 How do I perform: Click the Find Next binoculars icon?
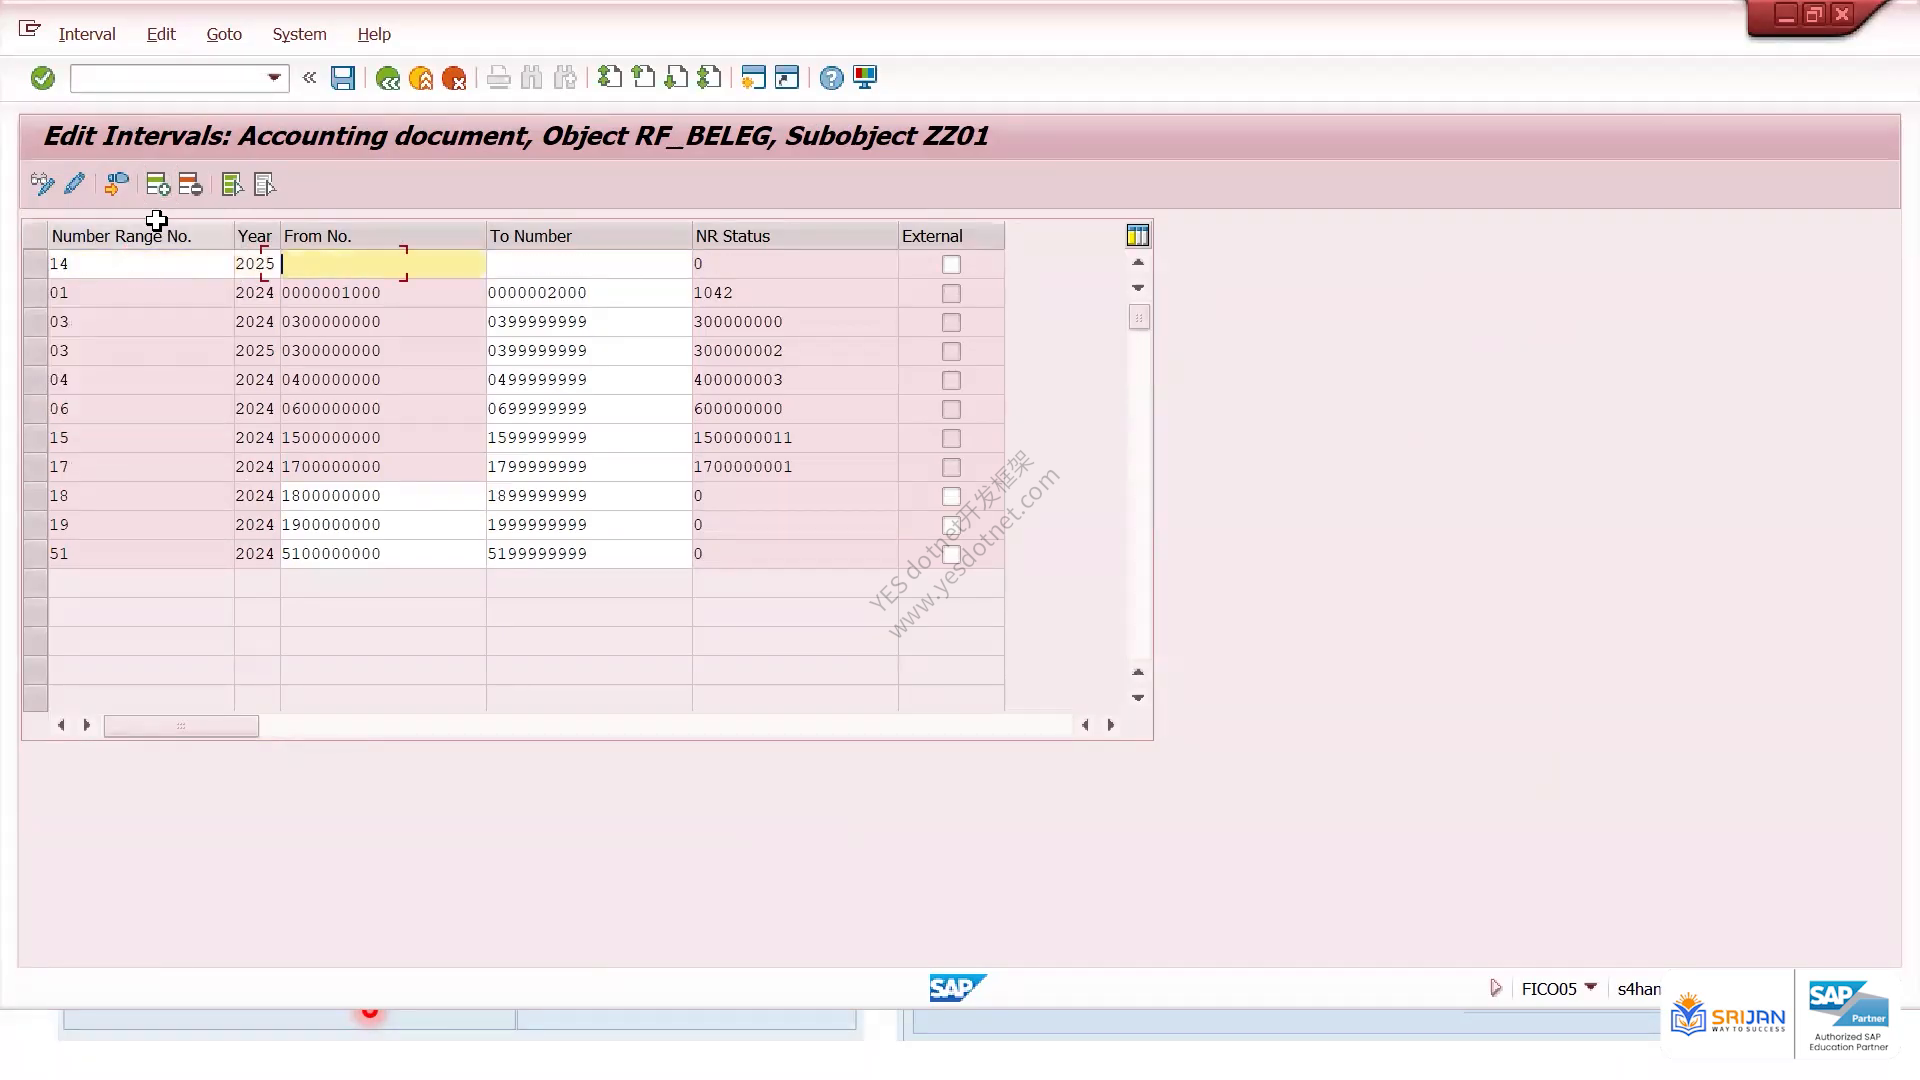(x=565, y=78)
